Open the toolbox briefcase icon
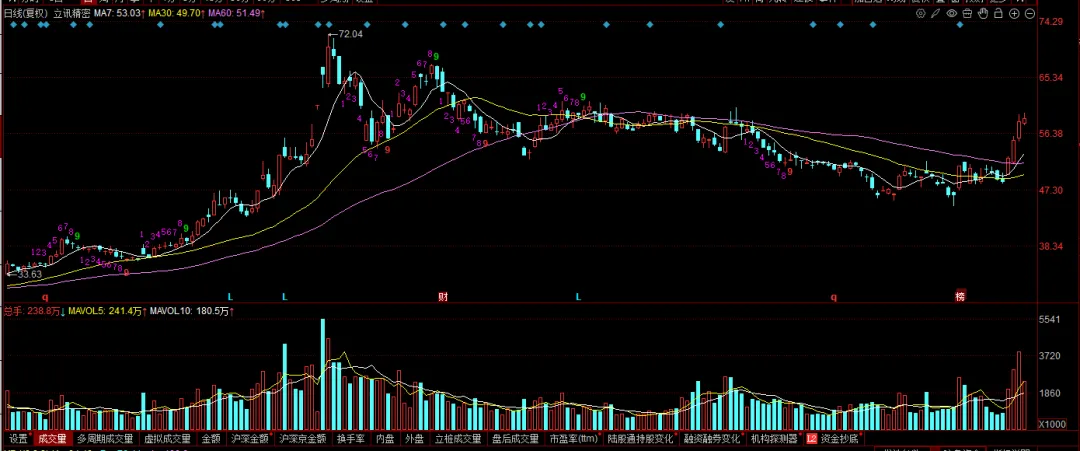This screenshot has width=1080, height=451. point(967,13)
